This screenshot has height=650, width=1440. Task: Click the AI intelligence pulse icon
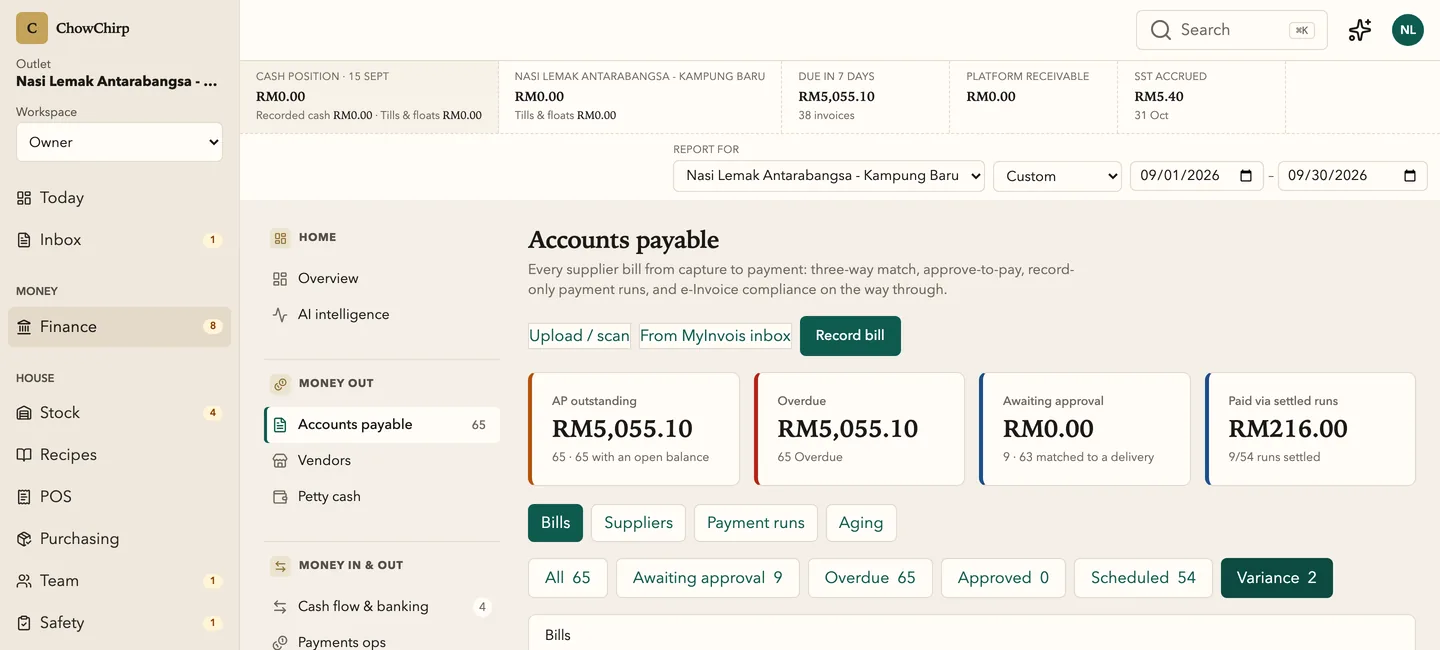click(280, 315)
